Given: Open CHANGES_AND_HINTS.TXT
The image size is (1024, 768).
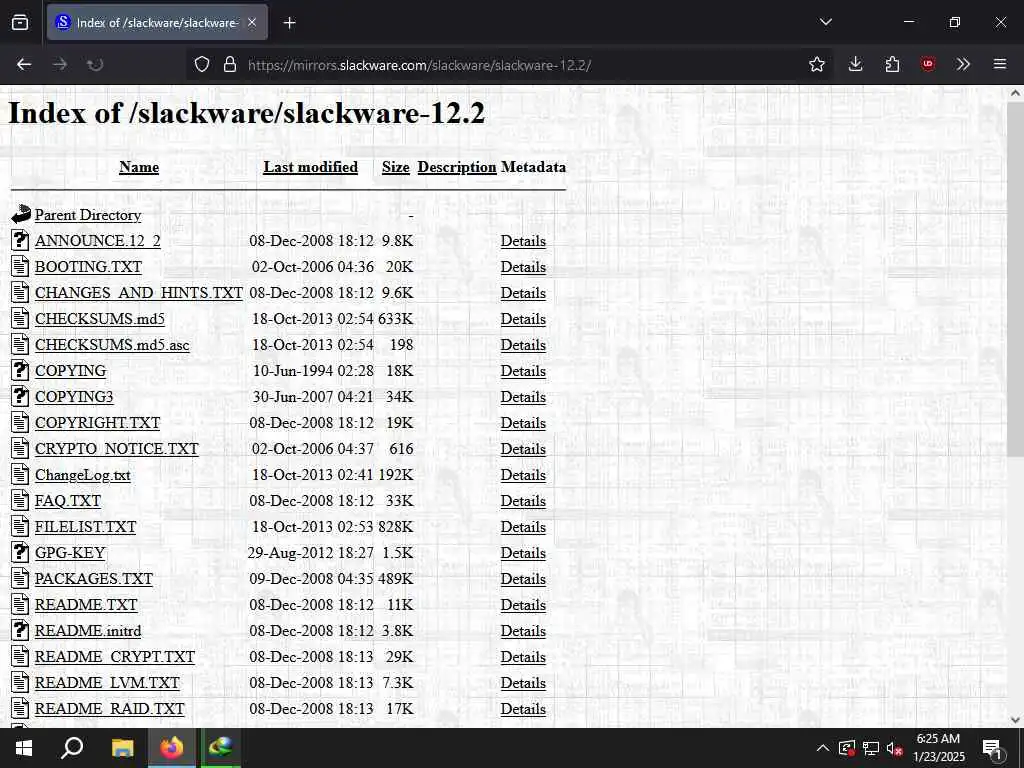Looking at the screenshot, I should point(138,293).
